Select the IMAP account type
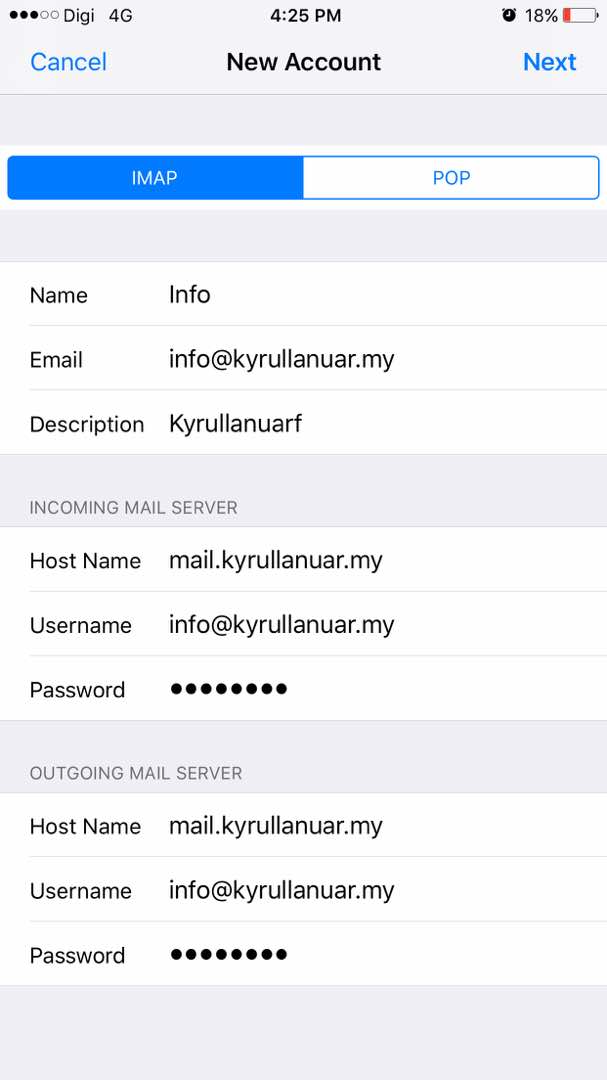This screenshot has height=1080, width=607. tap(155, 178)
